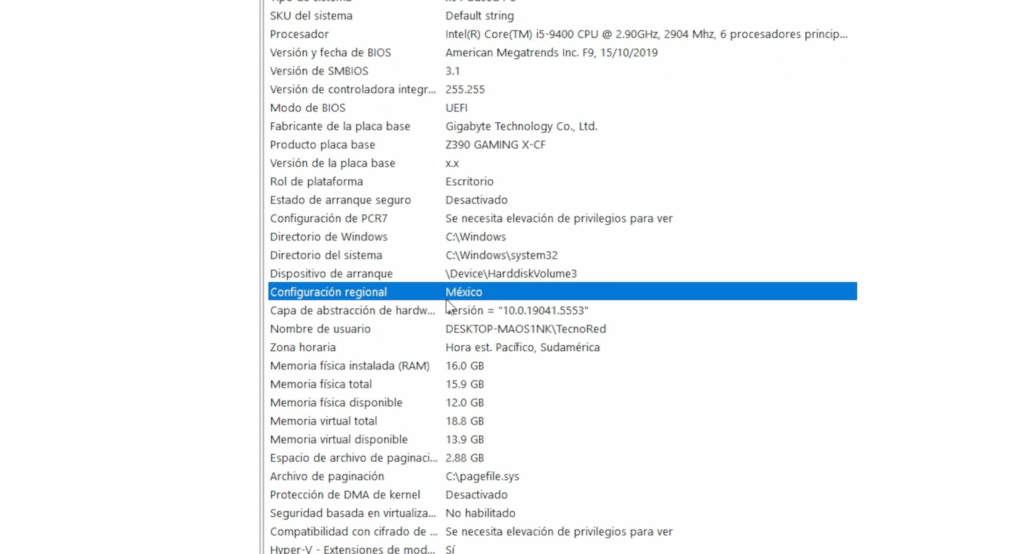The image size is (1024, 554).
Task: Select Z390 GAMING X-CF value
Action: [495, 144]
